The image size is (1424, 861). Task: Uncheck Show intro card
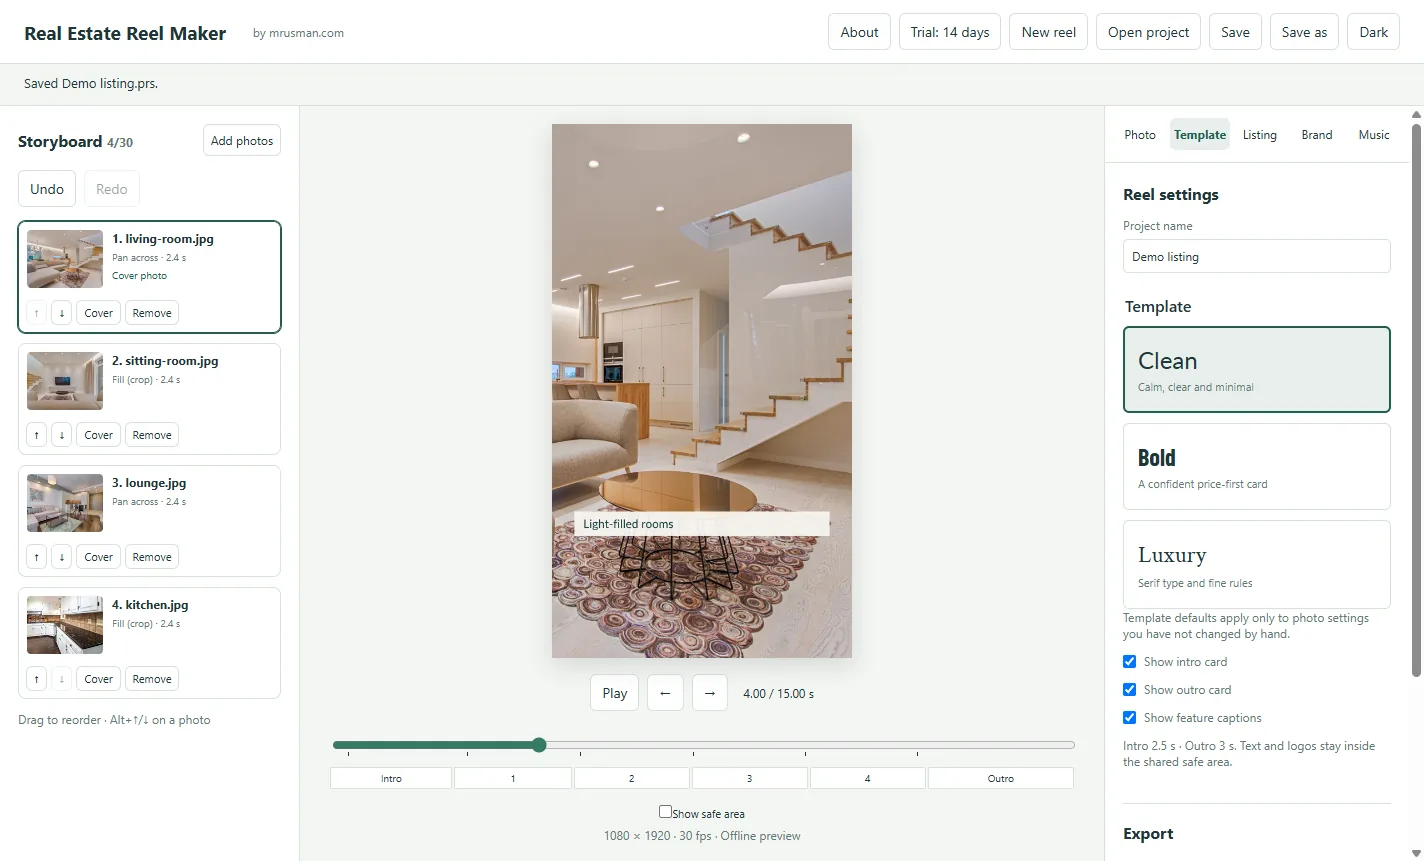[x=1130, y=662]
